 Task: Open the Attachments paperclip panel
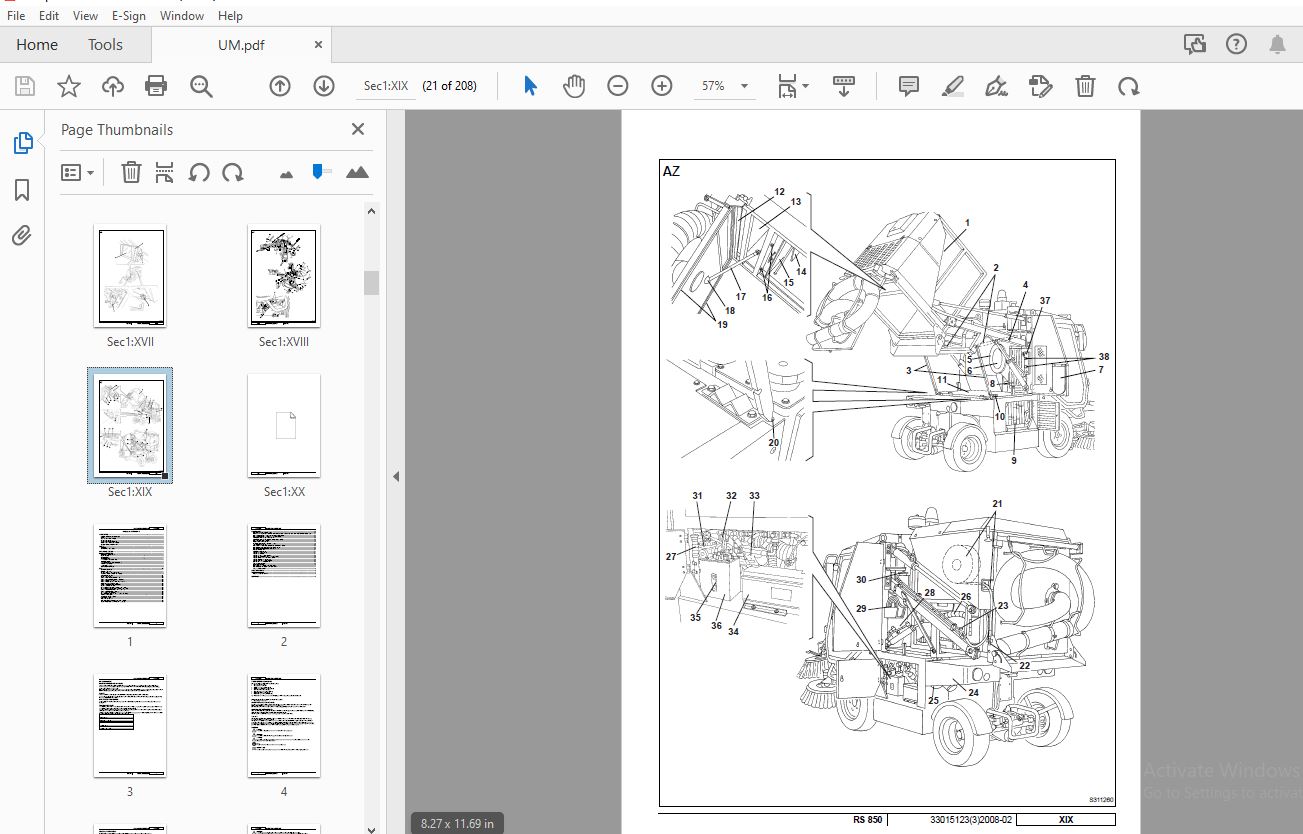click(x=22, y=236)
